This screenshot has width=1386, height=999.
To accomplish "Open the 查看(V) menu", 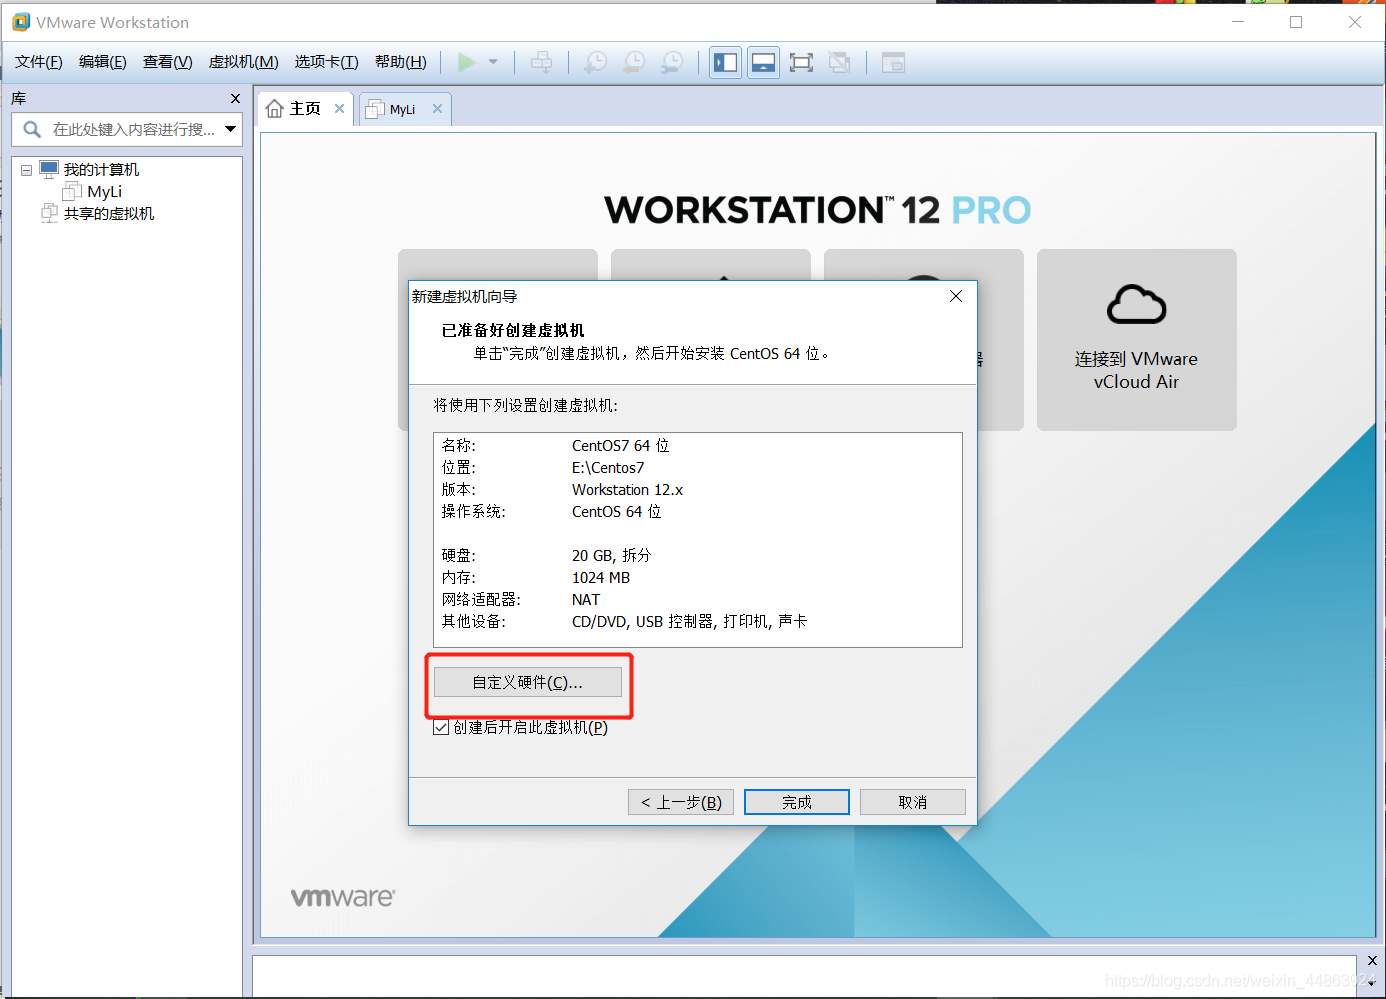I will pos(167,62).
